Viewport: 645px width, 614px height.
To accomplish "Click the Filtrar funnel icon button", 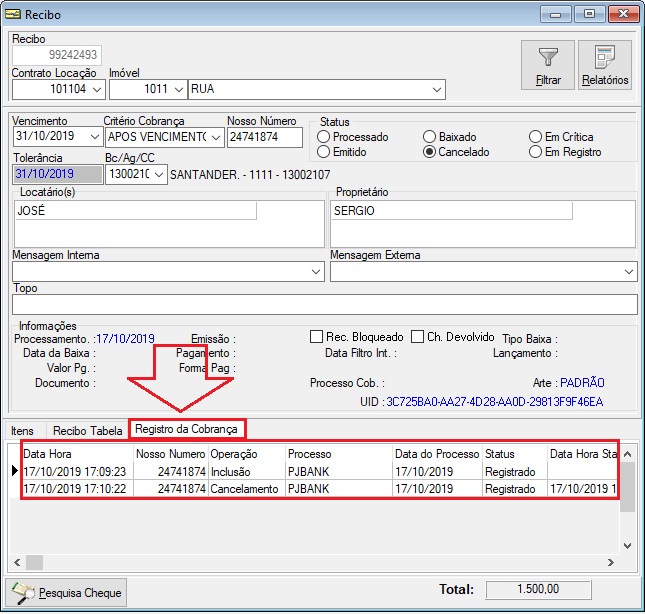I will [548, 66].
